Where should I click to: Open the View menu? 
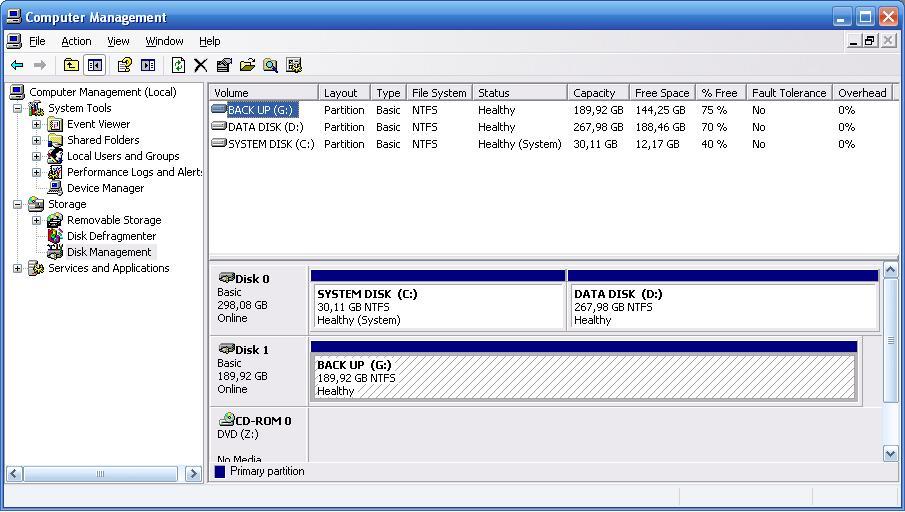click(118, 41)
